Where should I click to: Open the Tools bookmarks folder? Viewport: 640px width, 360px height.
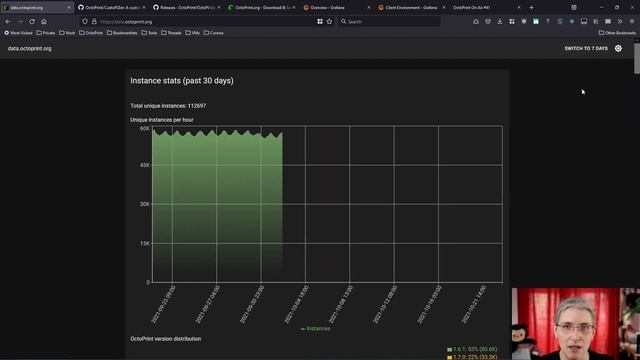click(x=149, y=33)
